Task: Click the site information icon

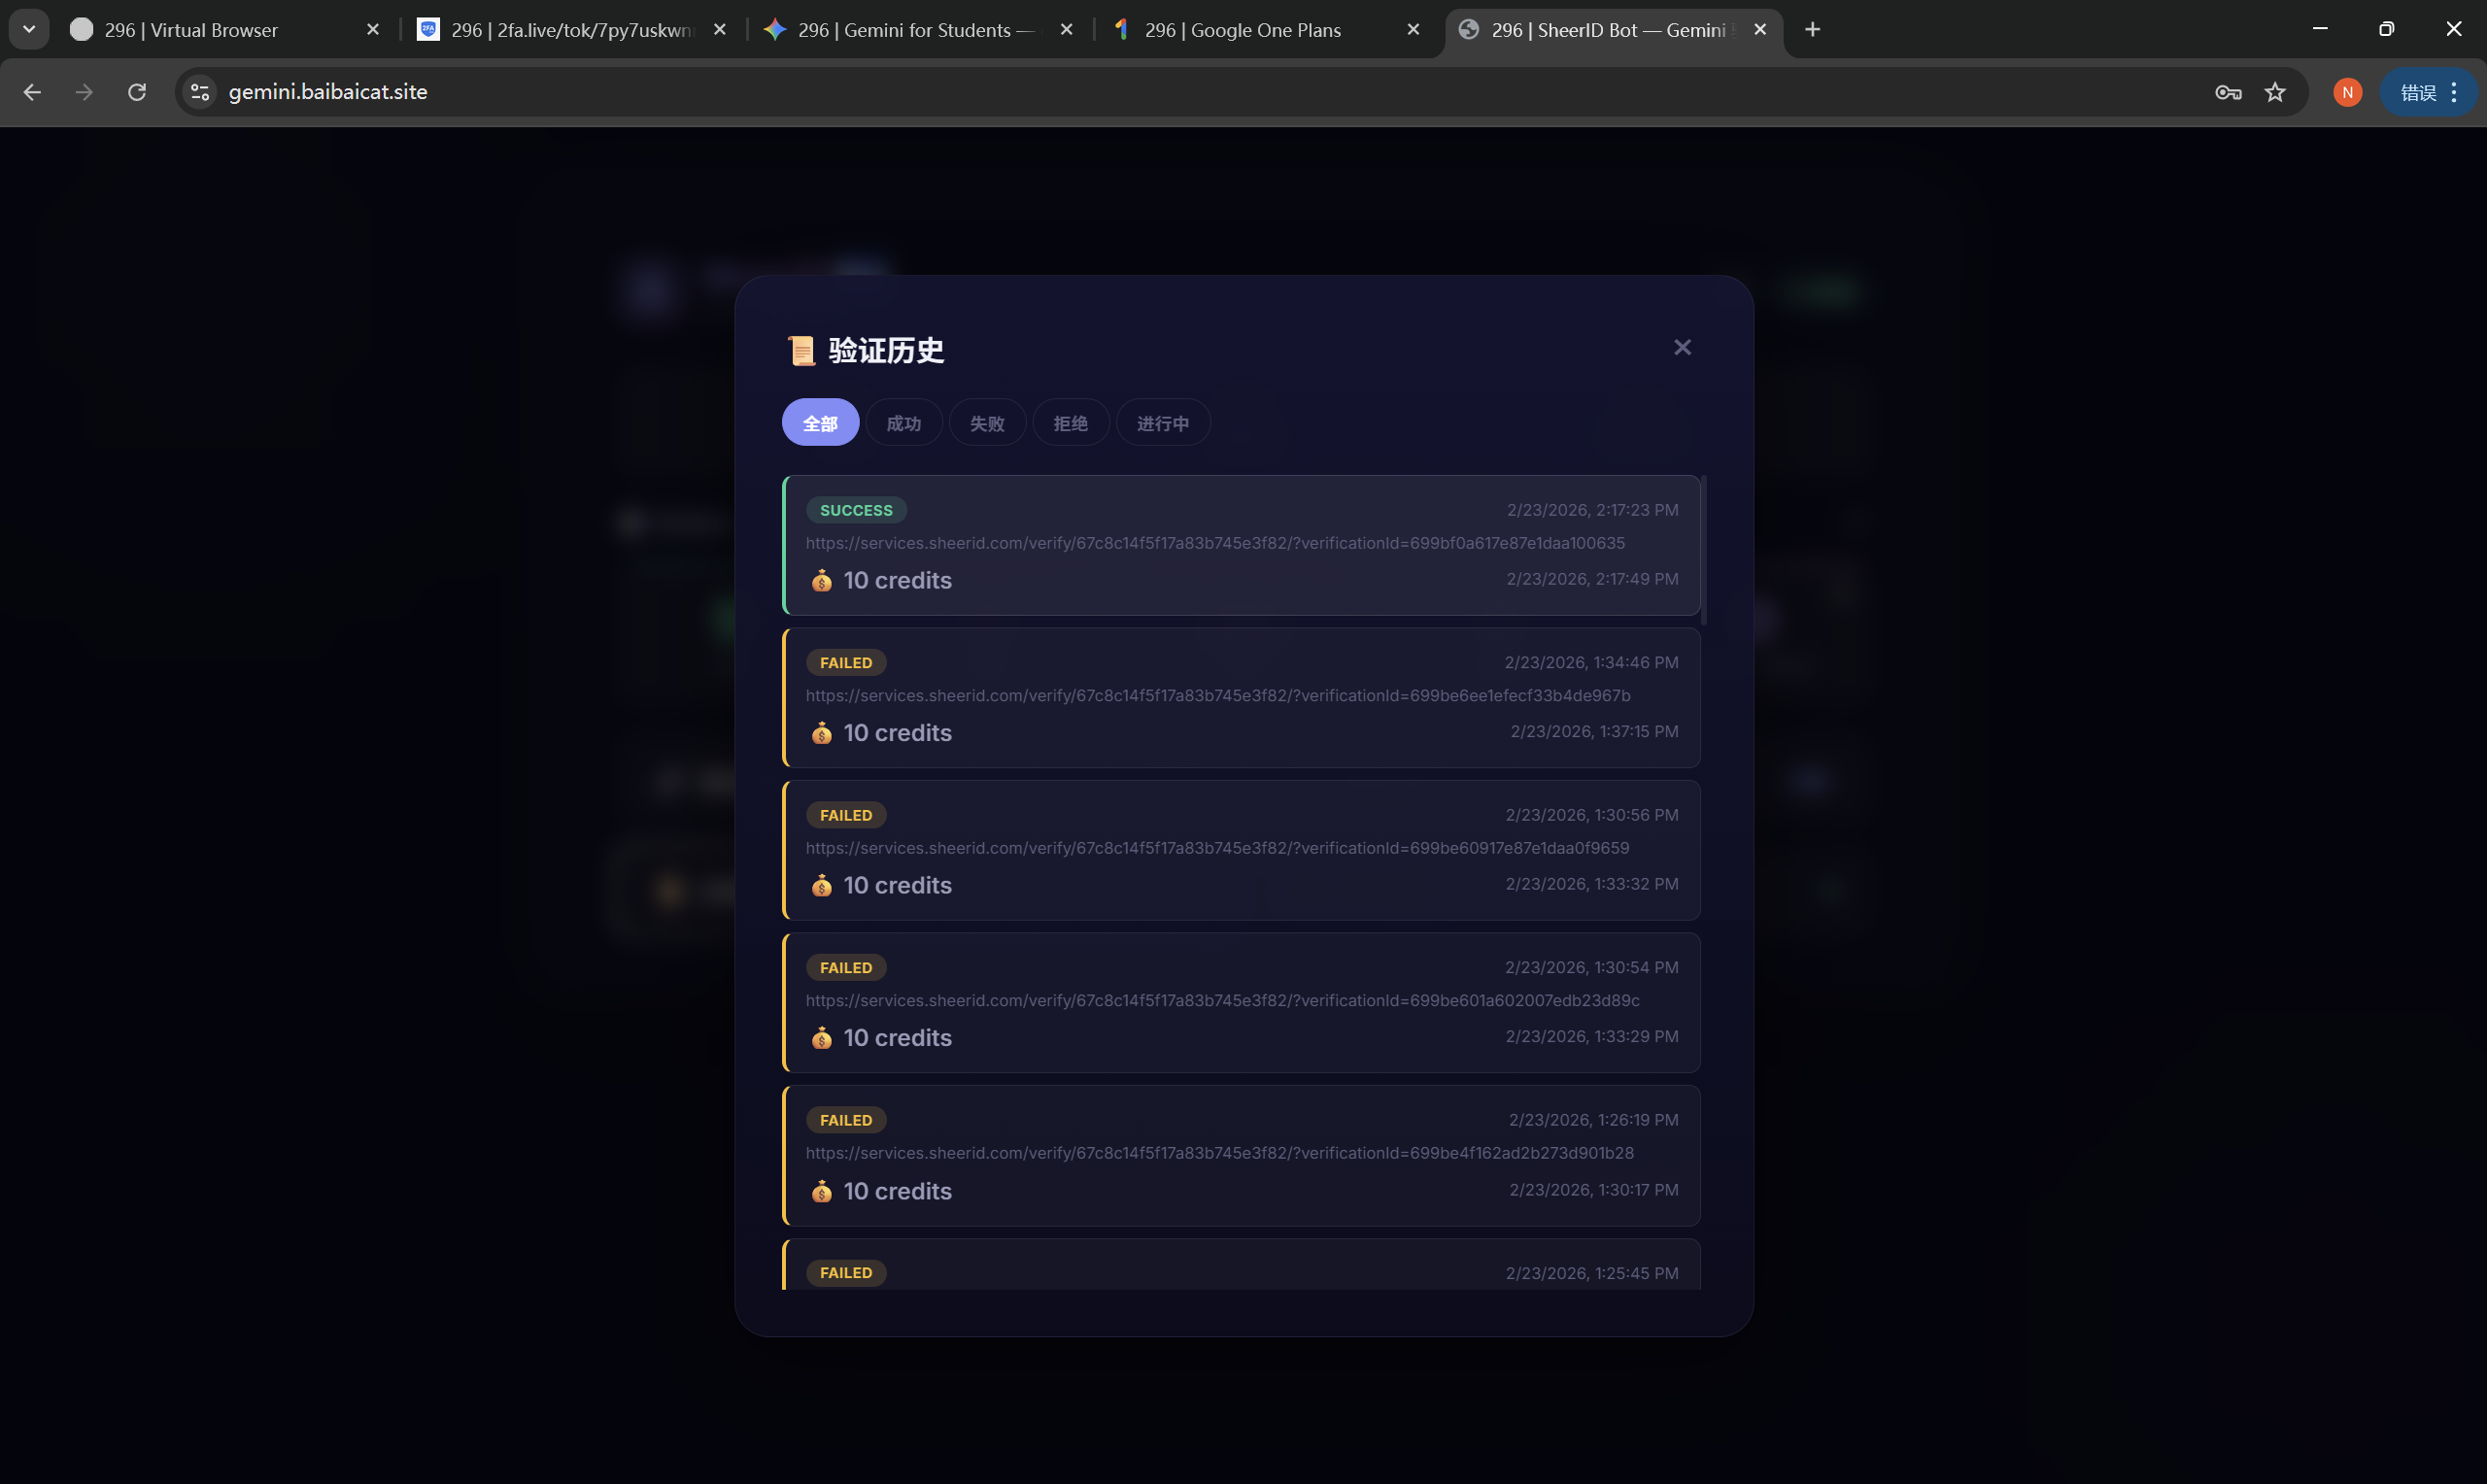Action: (200, 92)
